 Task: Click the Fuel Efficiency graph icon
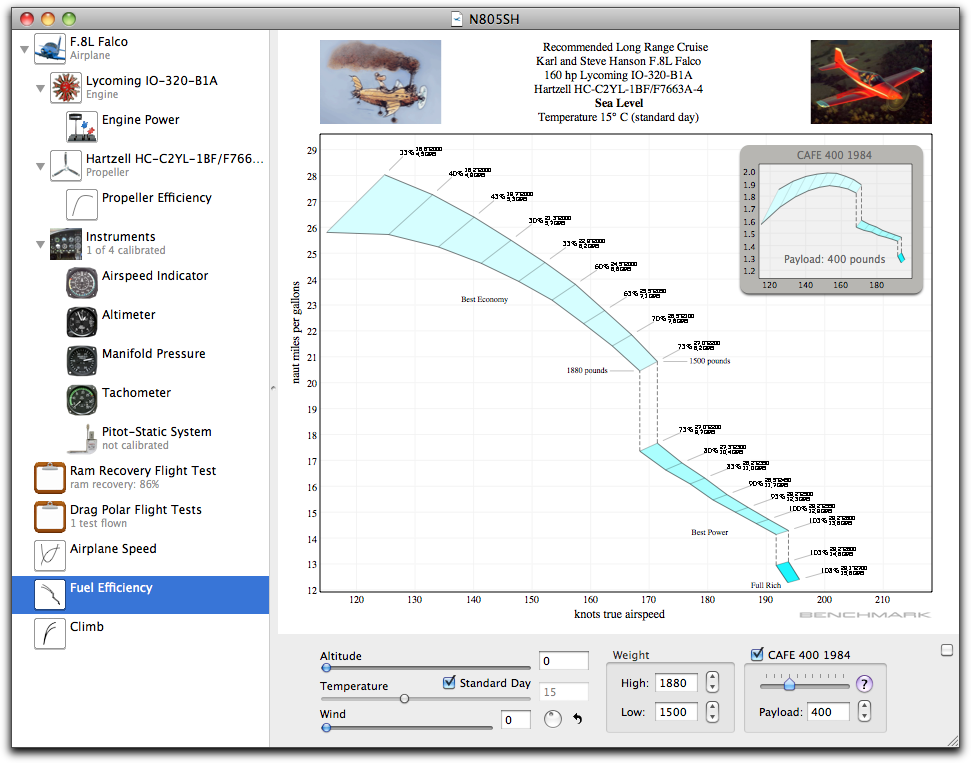click(50, 595)
